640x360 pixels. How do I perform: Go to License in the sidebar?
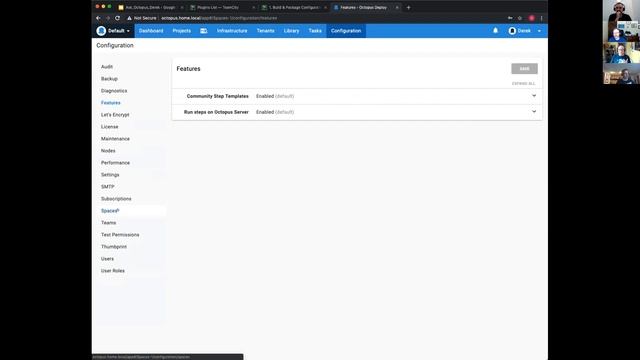[x=109, y=127]
